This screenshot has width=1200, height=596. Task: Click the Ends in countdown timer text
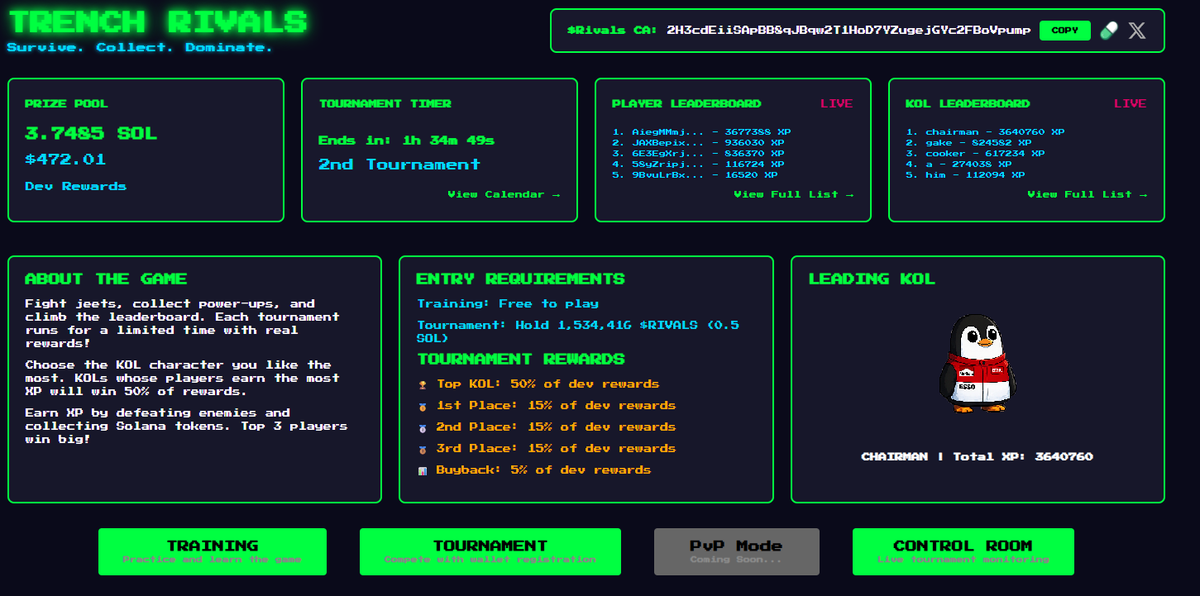tap(407, 140)
